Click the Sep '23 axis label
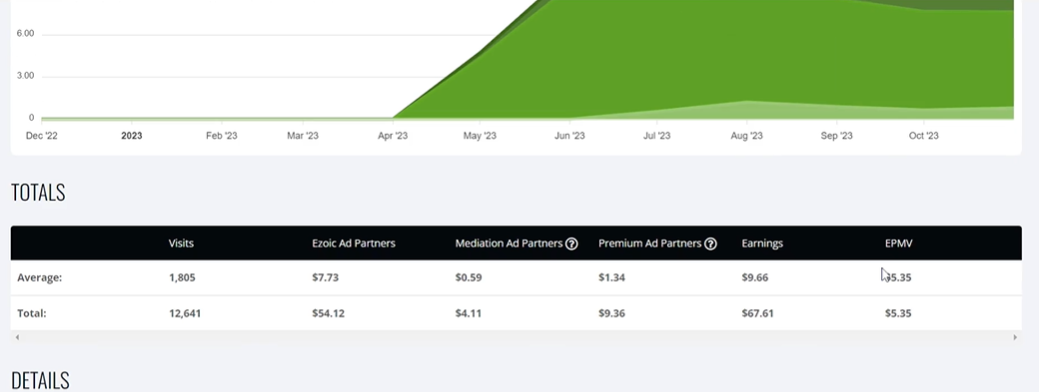The height and width of the screenshot is (392, 1039). tap(837, 136)
